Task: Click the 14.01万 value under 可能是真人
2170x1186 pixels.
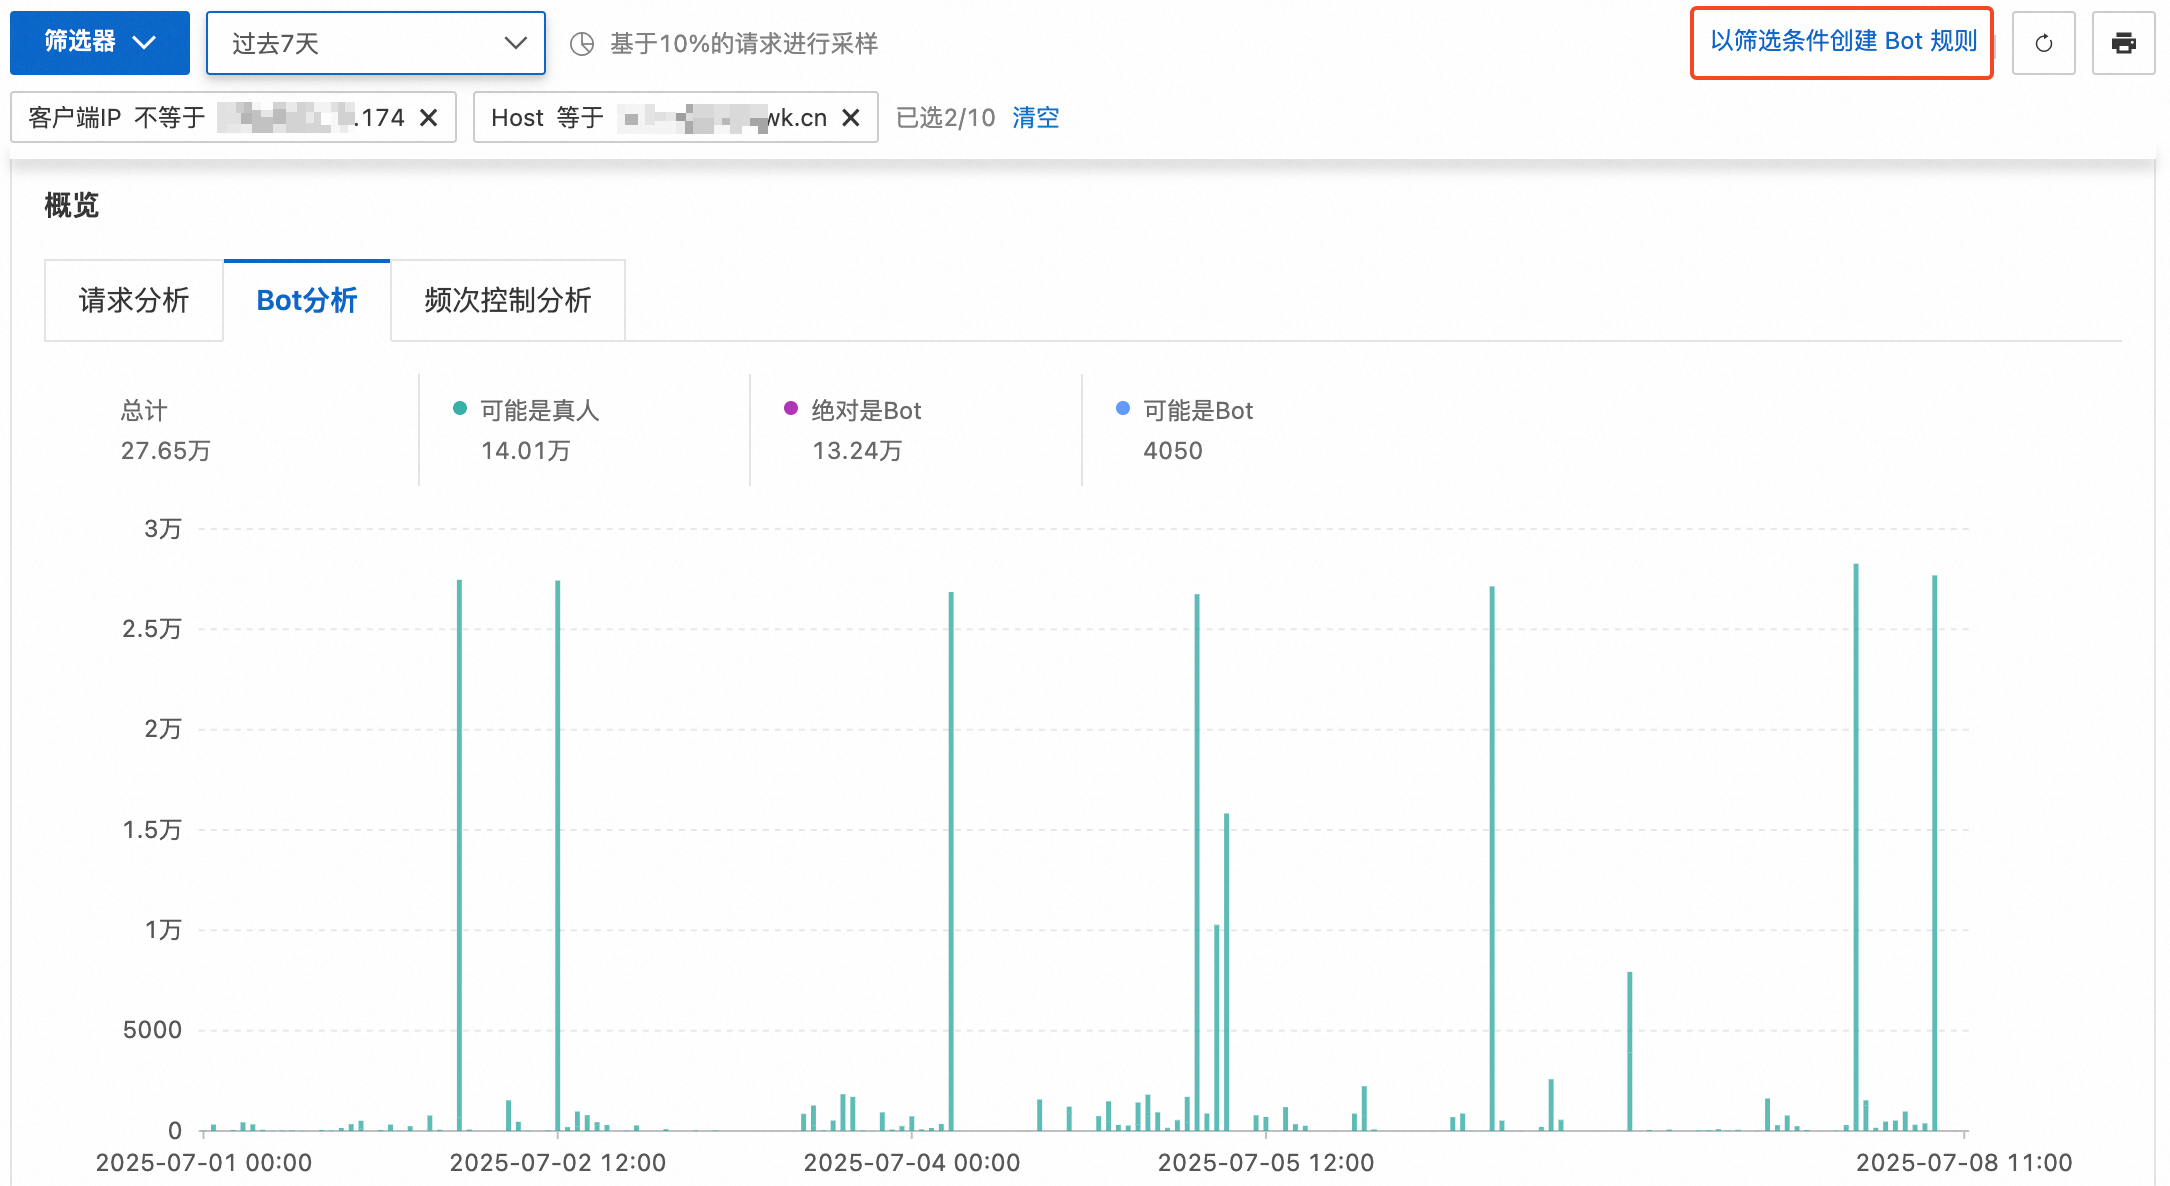Action: click(x=526, y=451)
